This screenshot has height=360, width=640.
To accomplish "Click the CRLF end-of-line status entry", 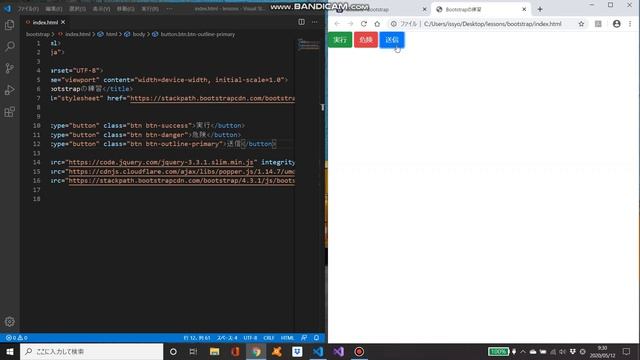I will (x=269, y=338).
